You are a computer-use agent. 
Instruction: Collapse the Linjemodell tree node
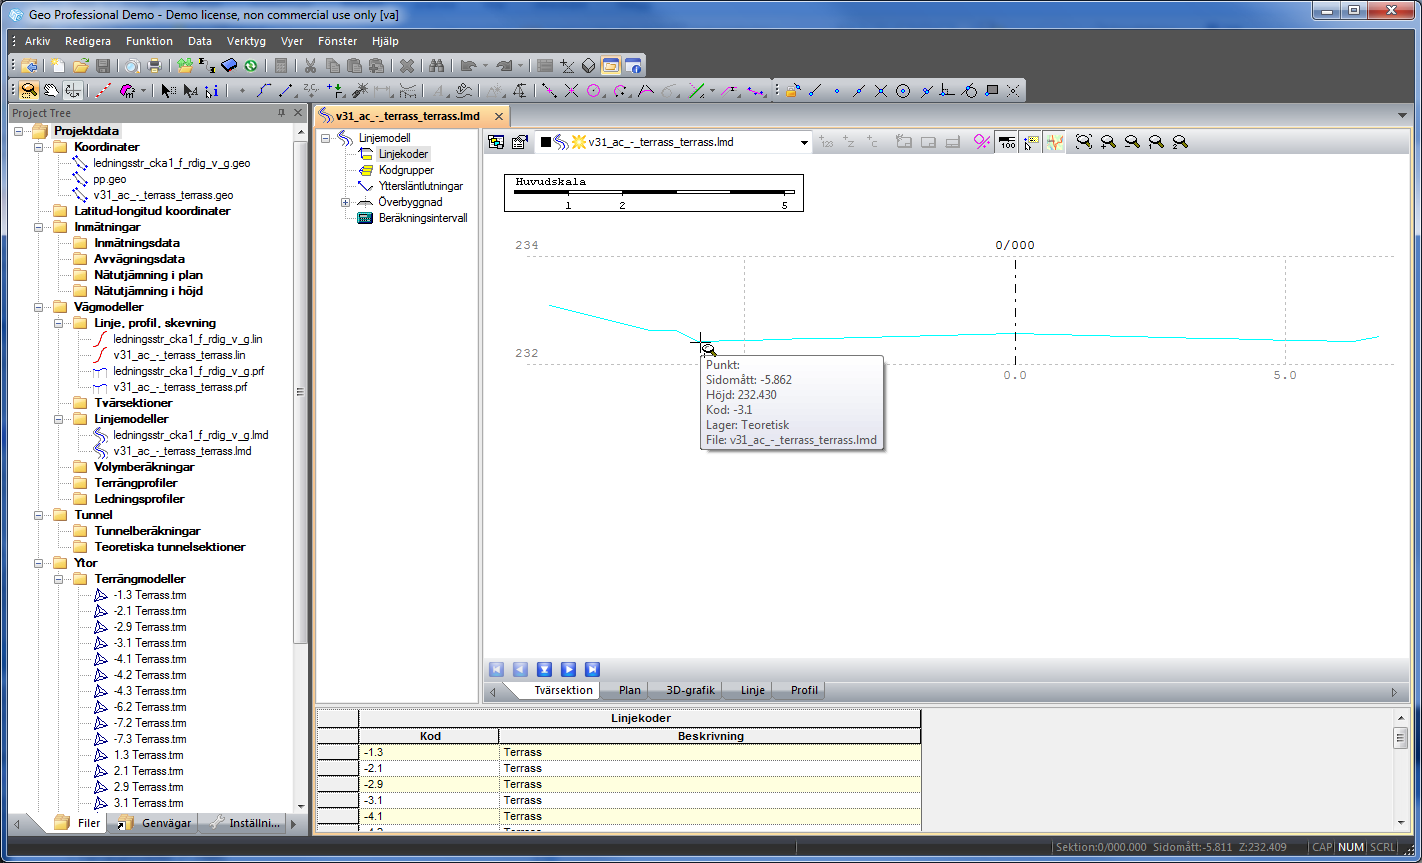coord(326,138)
